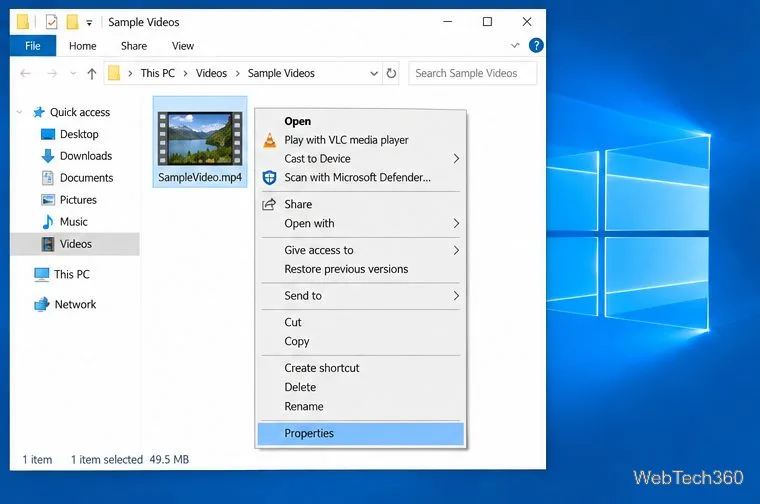Choose Cut from the context menu
This screenshot has height=504, width=760.
pos(361,322)
